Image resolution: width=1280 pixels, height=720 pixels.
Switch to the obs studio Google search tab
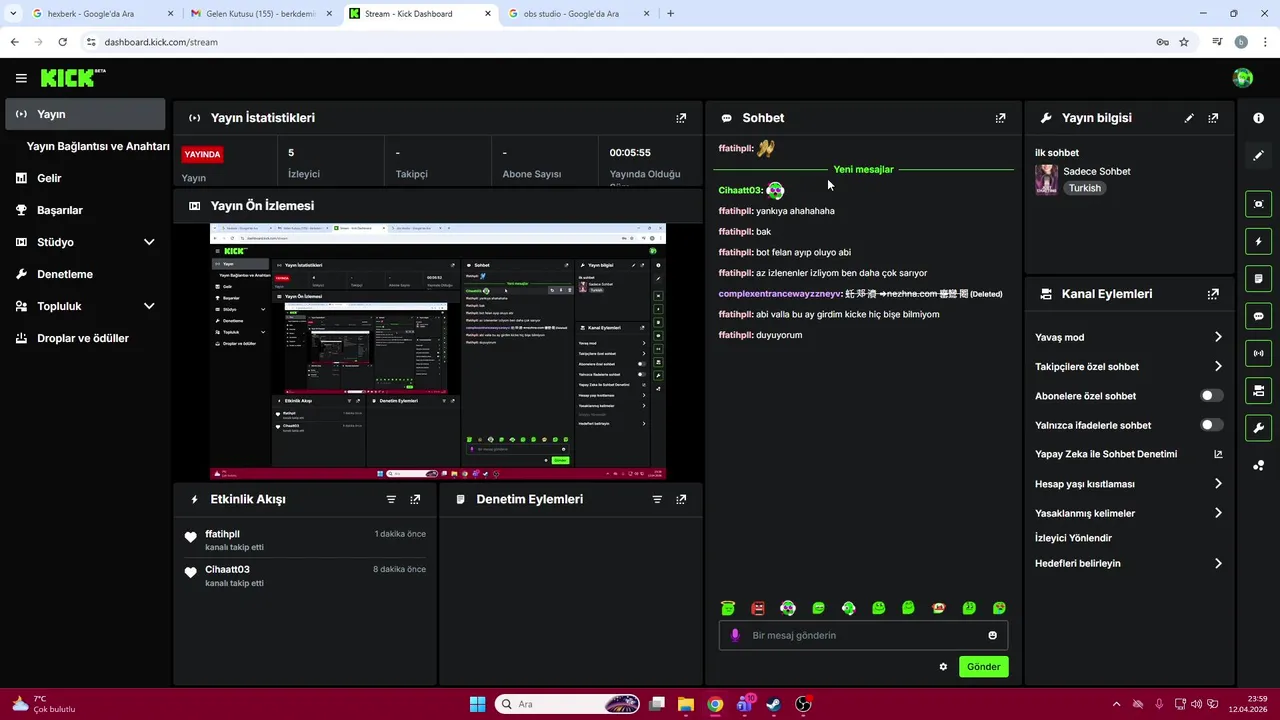point(577,14)
